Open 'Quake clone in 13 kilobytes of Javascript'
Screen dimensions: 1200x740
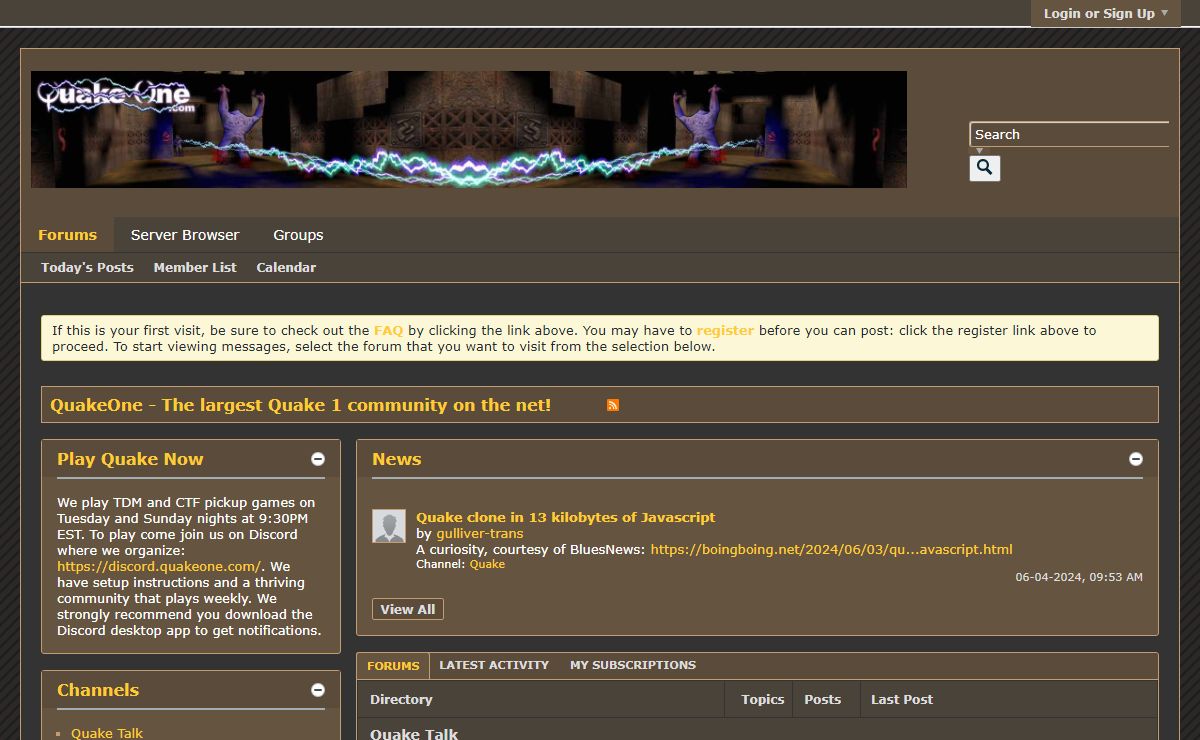point(565,517)
